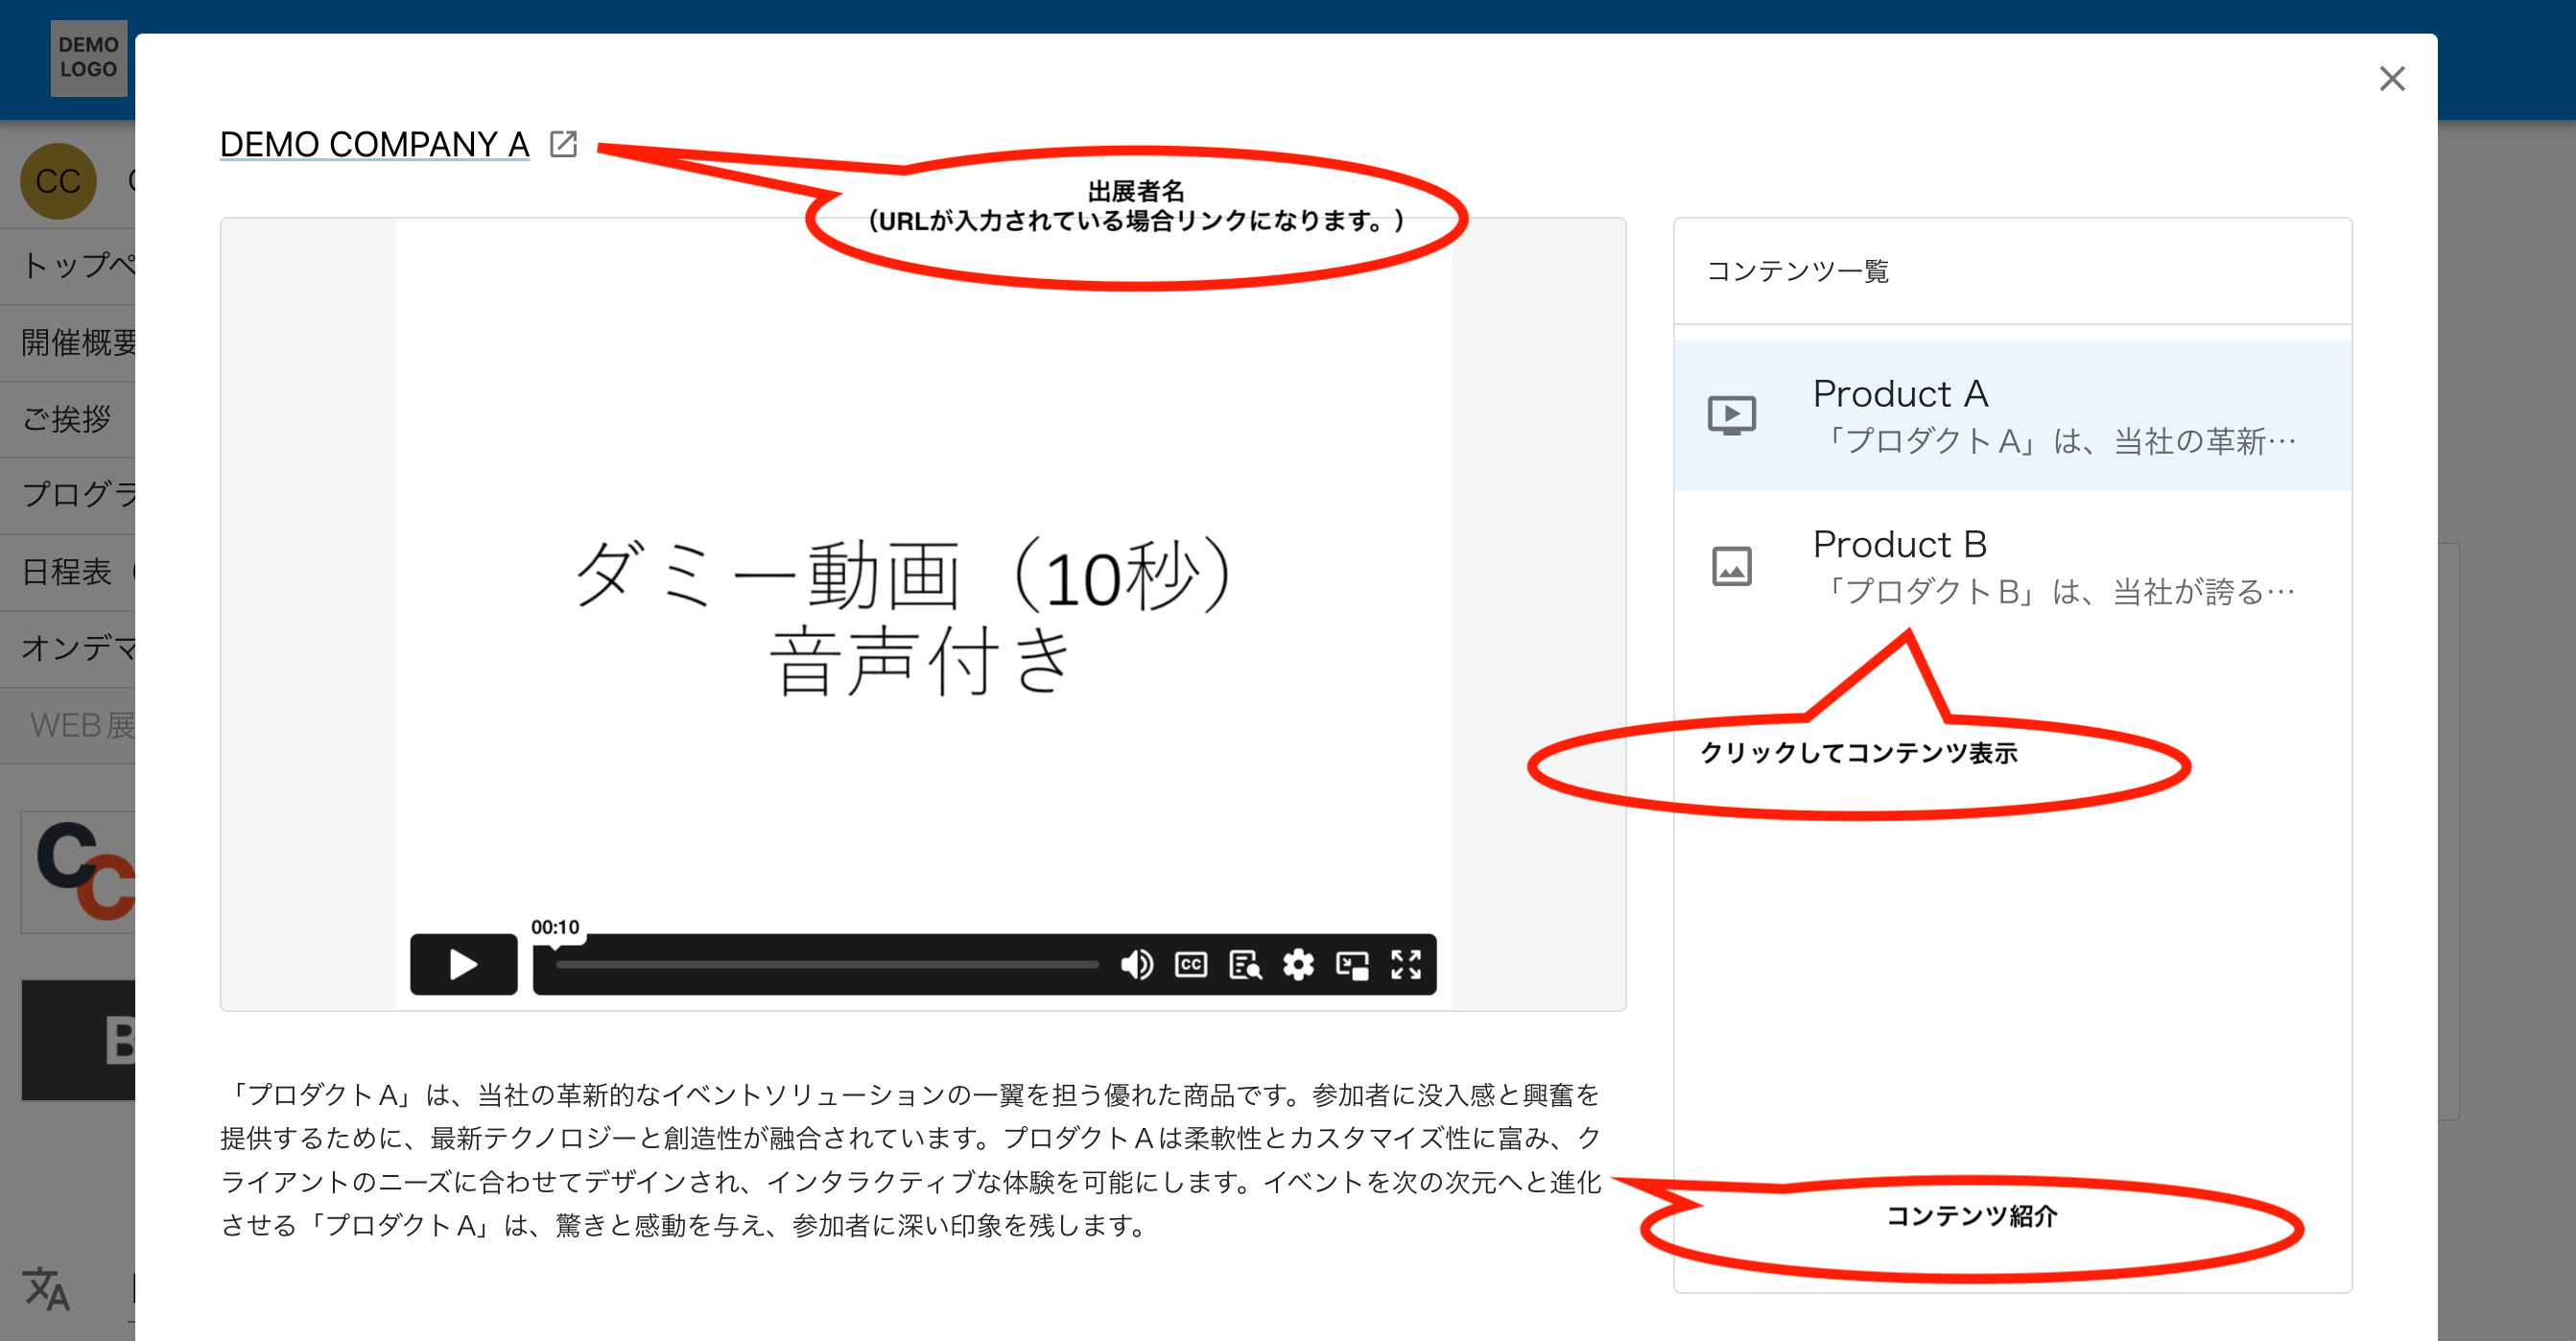Screen dimensions: 2576x1341
Task: Open the video transcript search icon
Action: (x=1244, y=964)
